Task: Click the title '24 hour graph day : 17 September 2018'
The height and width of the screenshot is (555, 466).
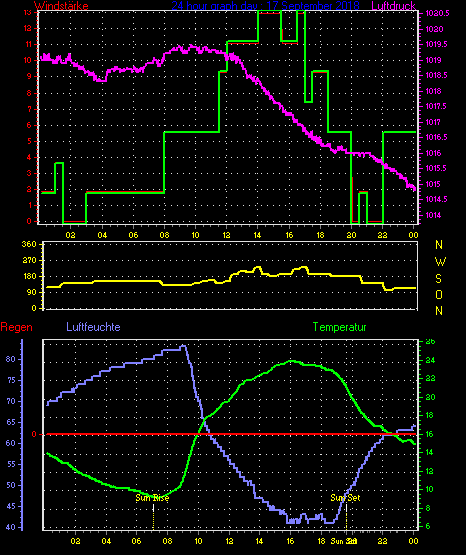Action: point(265,6)
